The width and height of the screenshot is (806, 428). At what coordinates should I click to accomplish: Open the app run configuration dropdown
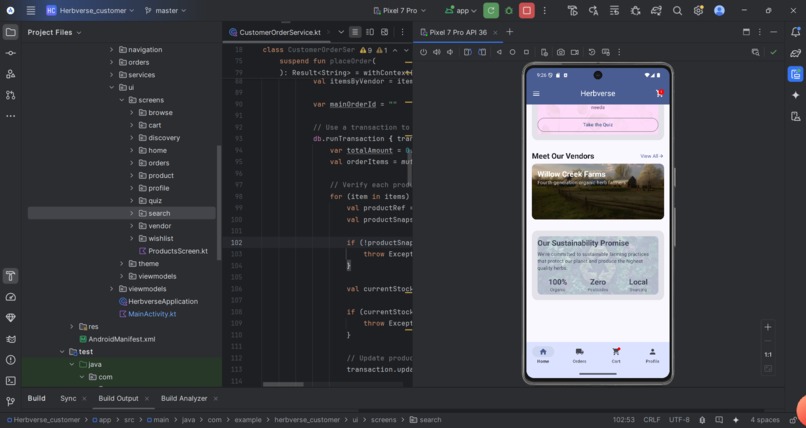(461, 10)
